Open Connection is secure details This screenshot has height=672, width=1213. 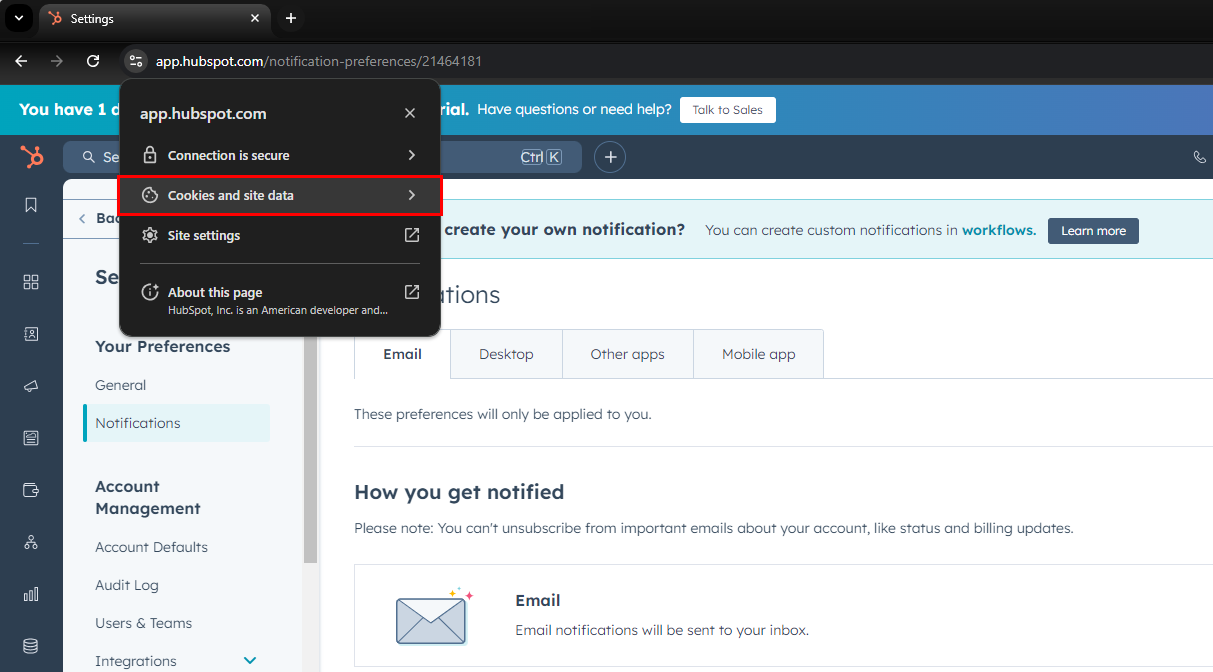point(280,155)
